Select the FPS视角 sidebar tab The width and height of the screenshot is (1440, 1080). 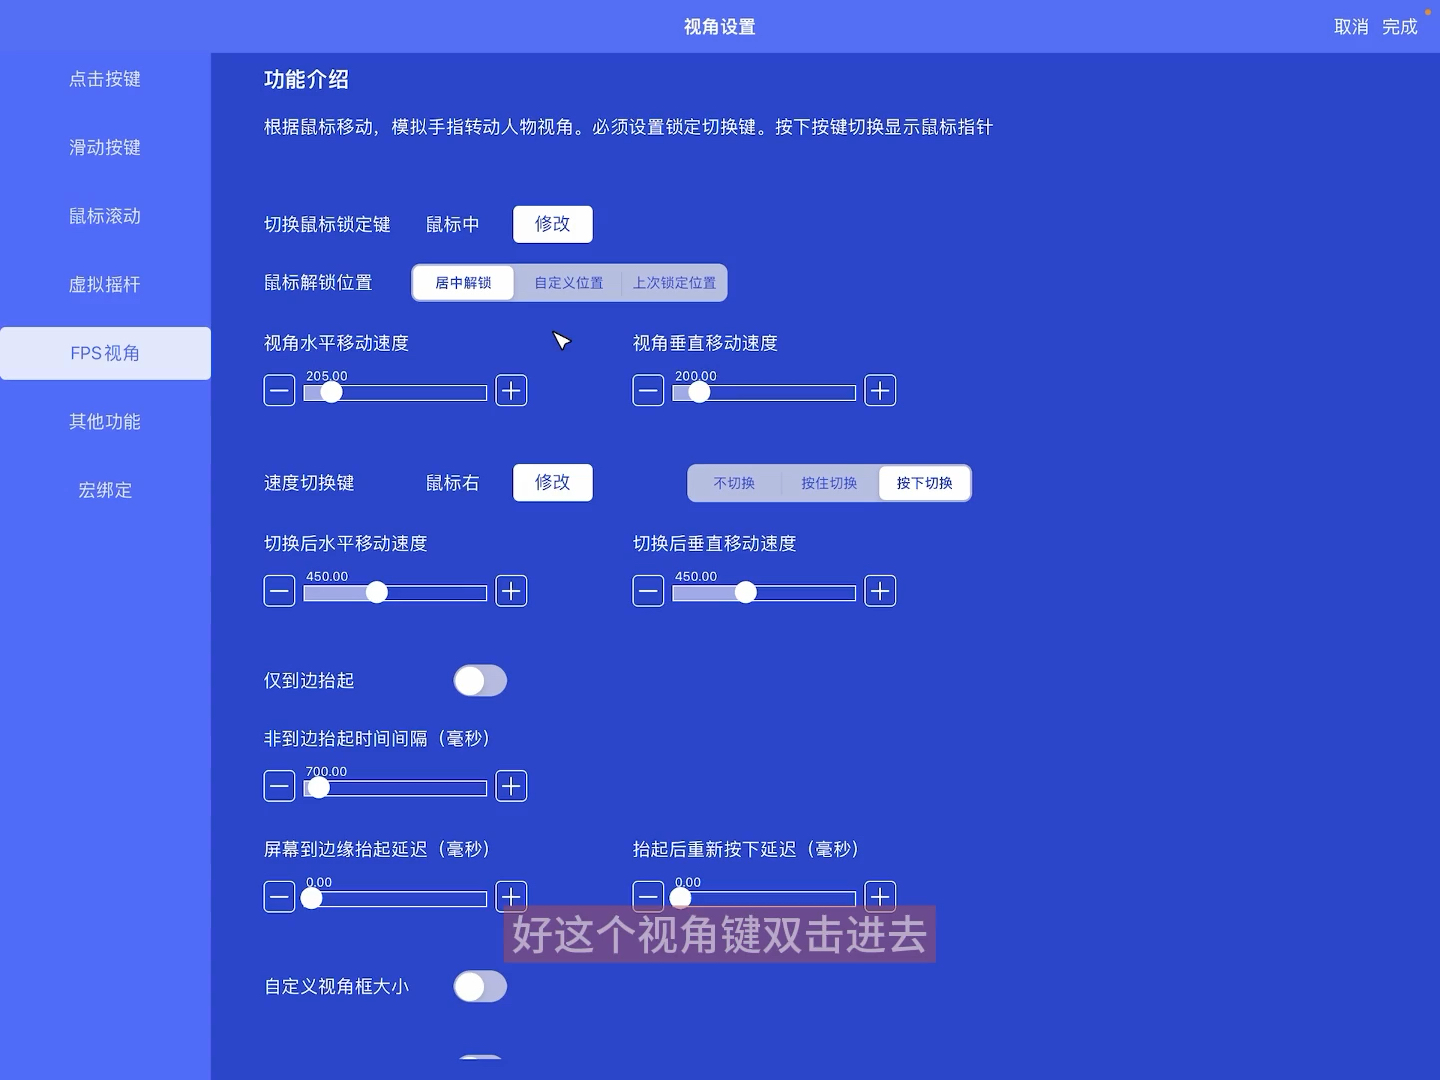(x=105, y=353)
